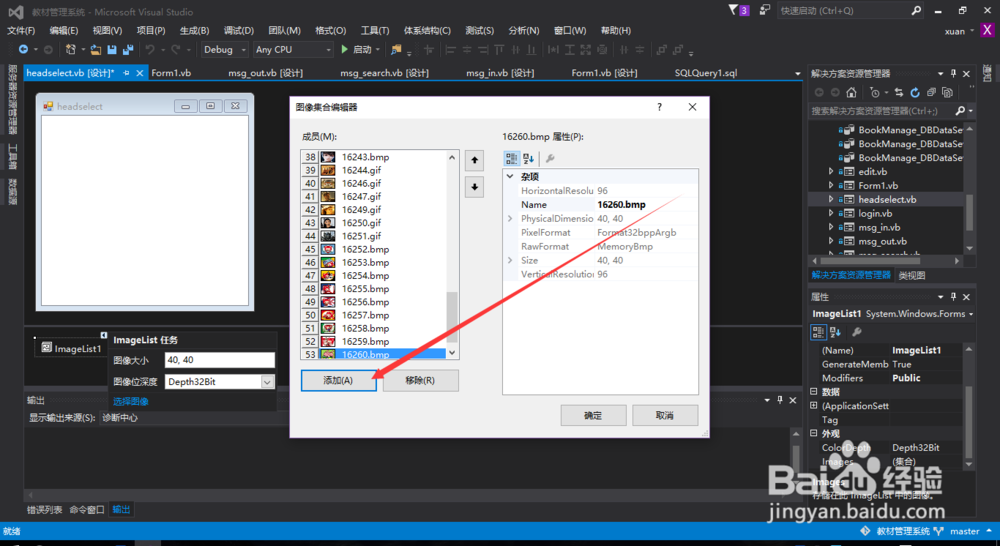The height and width of the screenshot is (546, 1000).
Task: Click the navigate backward toolbar icon
Action: [x=24, y=49]
